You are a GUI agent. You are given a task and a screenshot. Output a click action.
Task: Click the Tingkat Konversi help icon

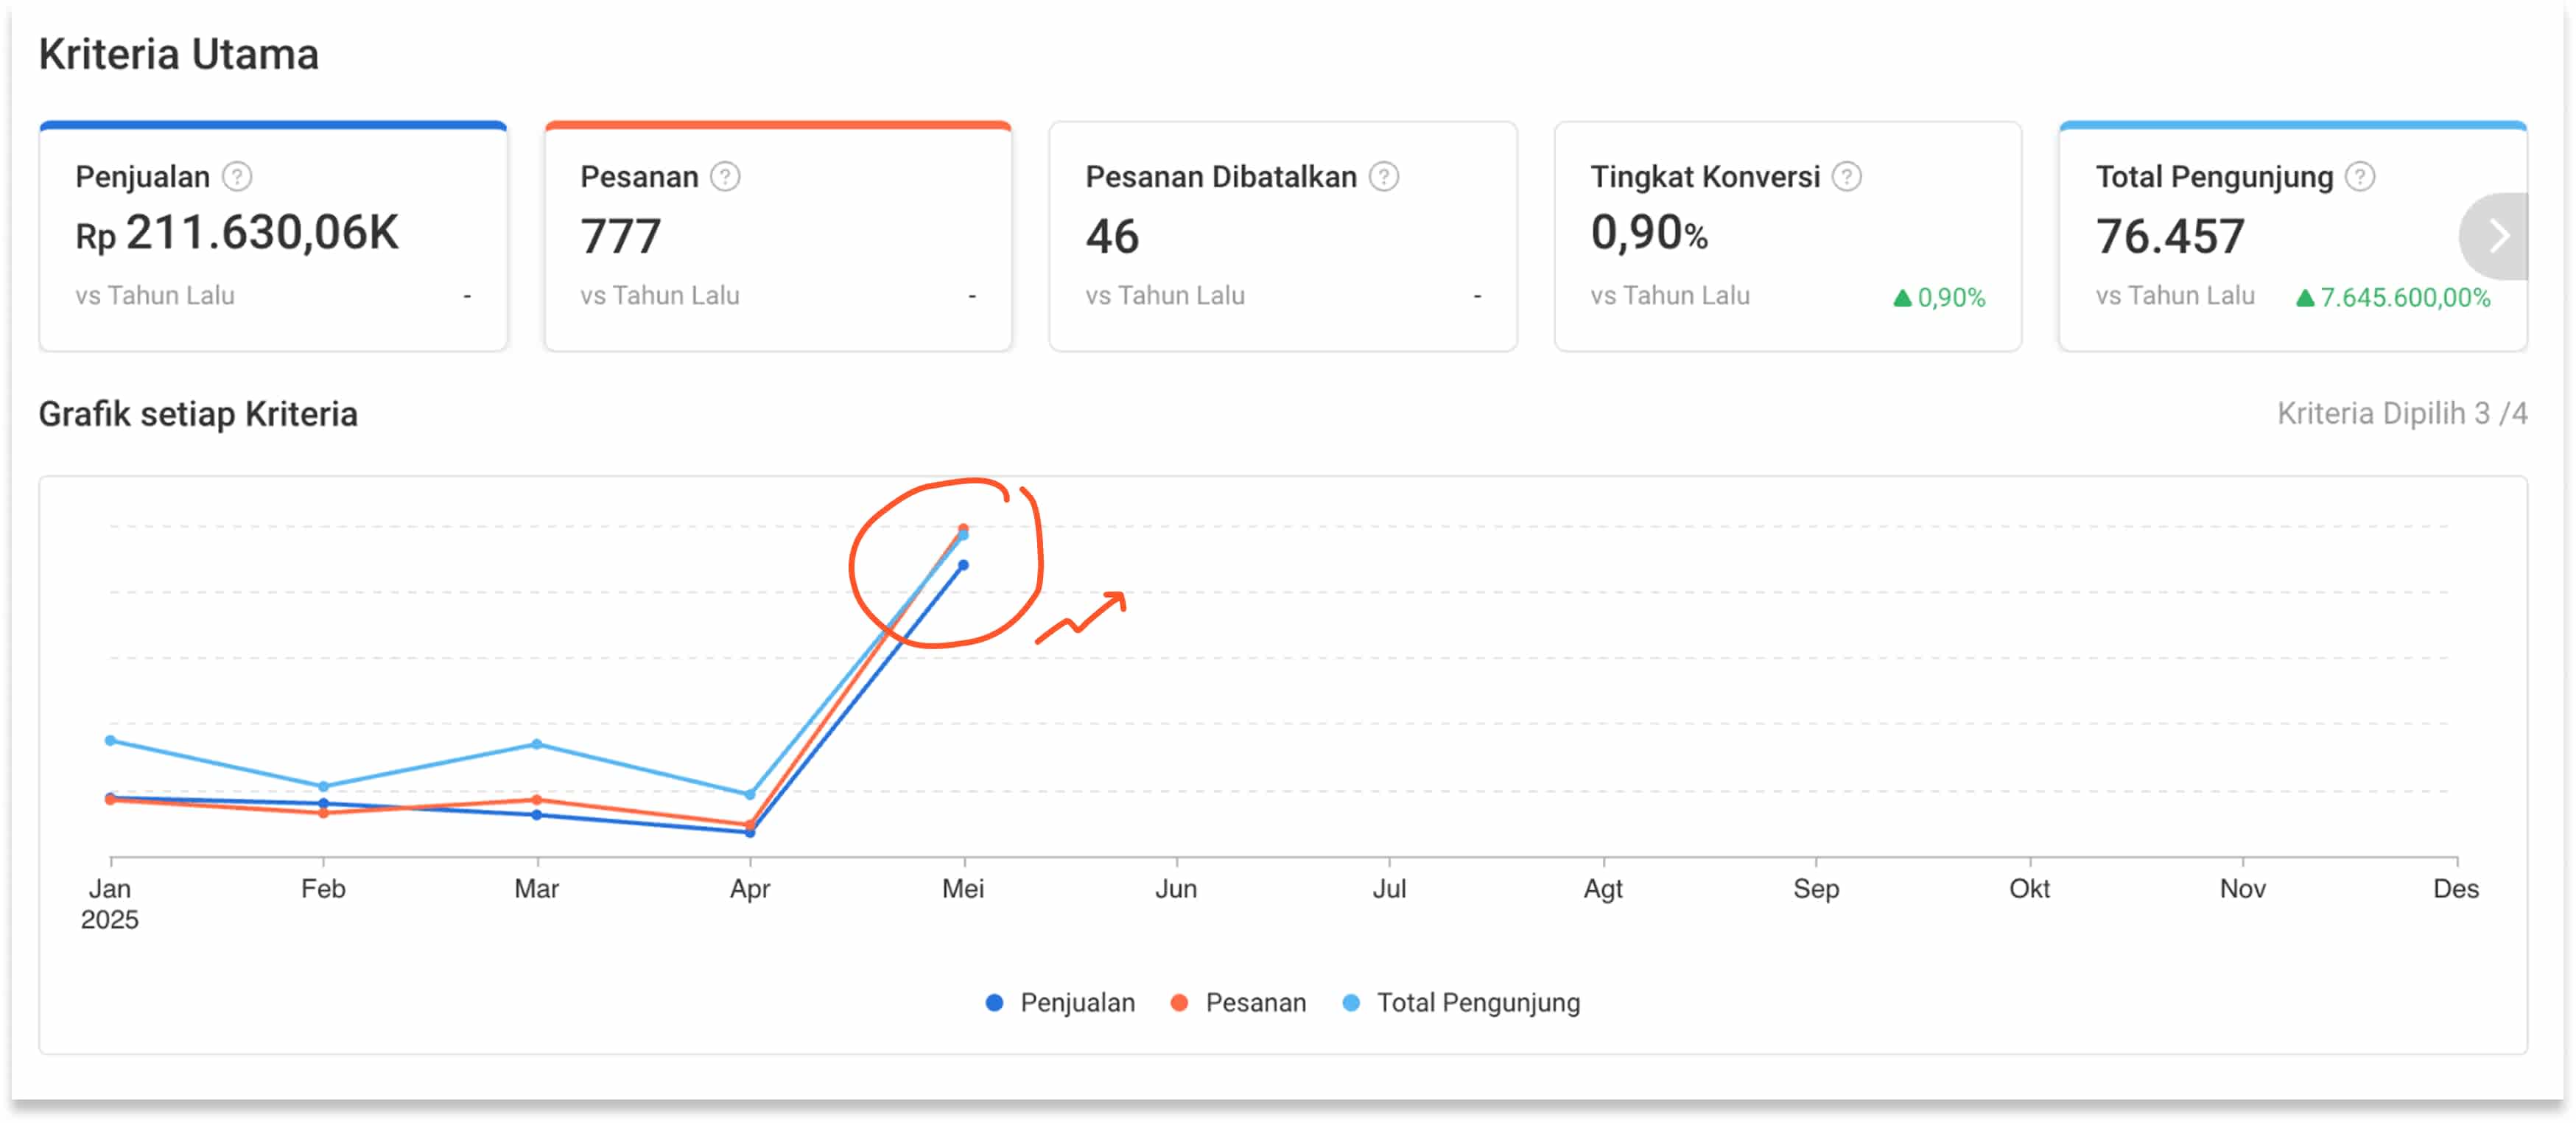coord(1847,177)
